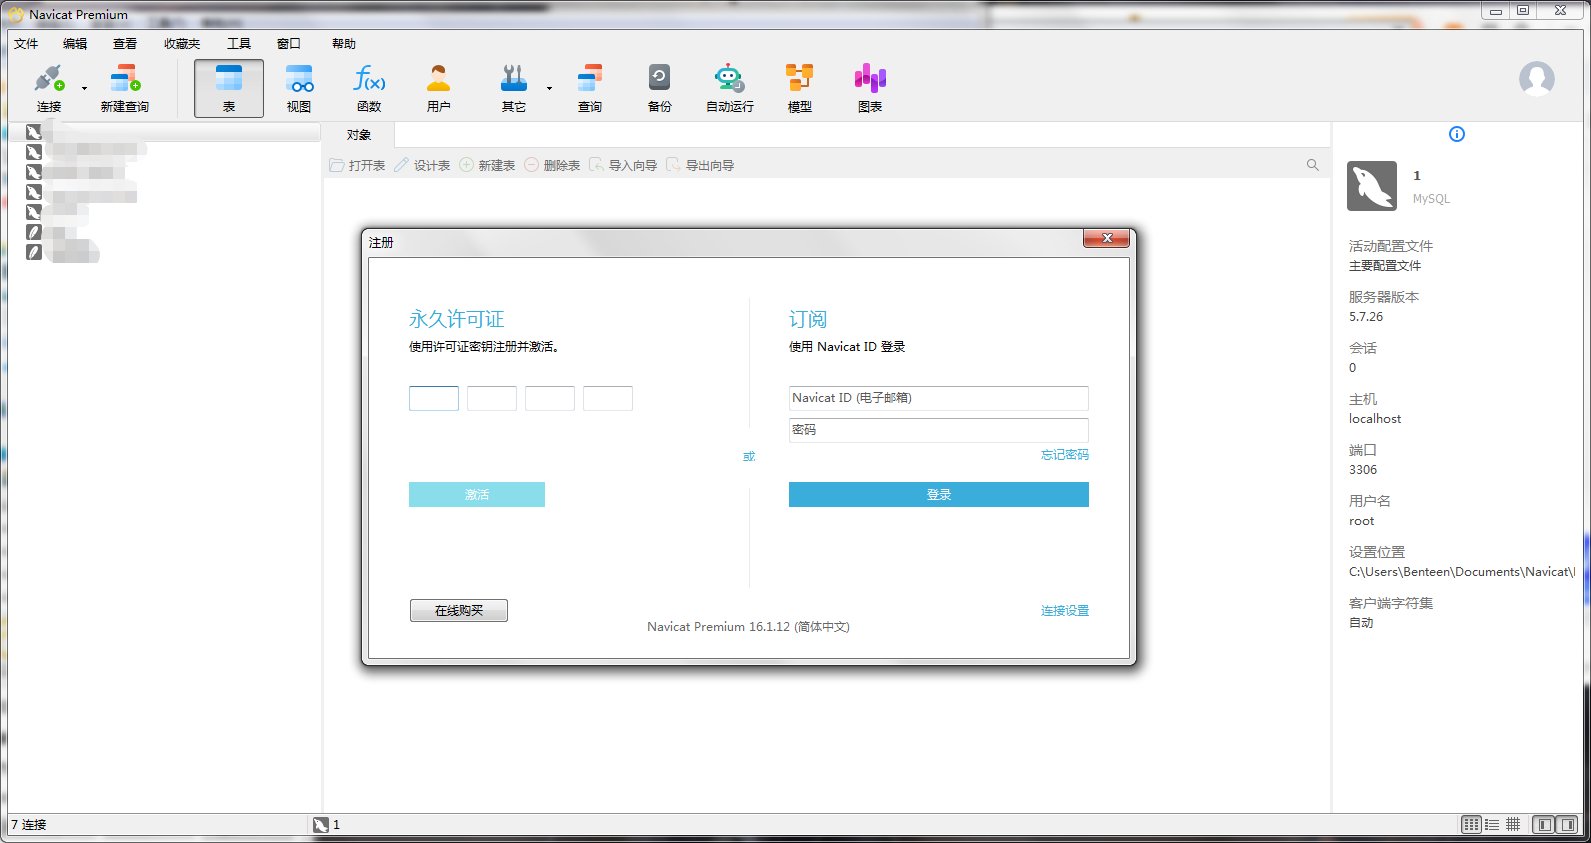Open the 查询 query toolbar icon
Screen dimensions: 1591x843
tap(590, 88)
